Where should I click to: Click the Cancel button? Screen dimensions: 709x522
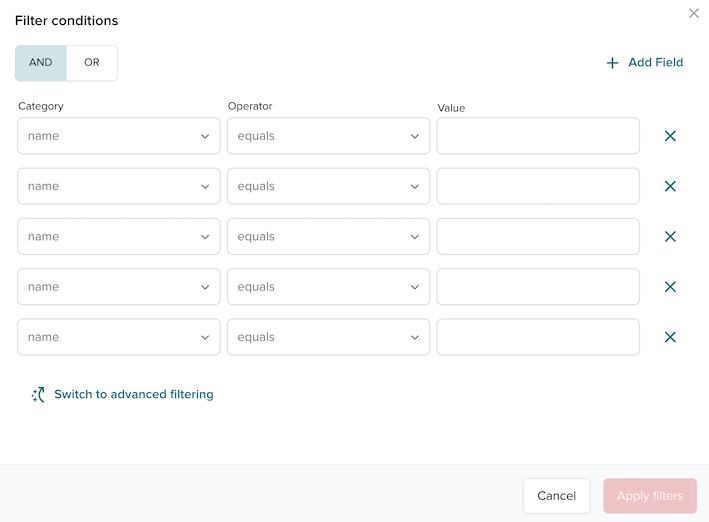click(556, 496)
